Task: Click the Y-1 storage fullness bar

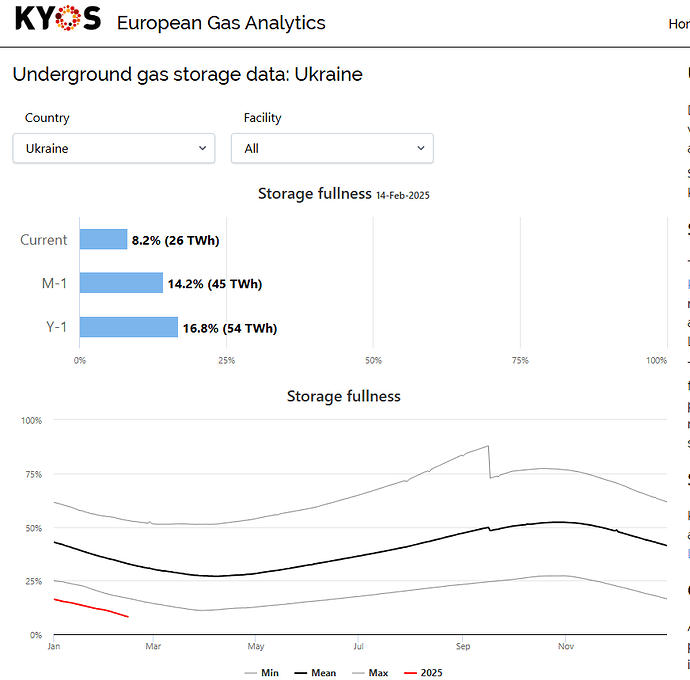Action: click(129, 327)
